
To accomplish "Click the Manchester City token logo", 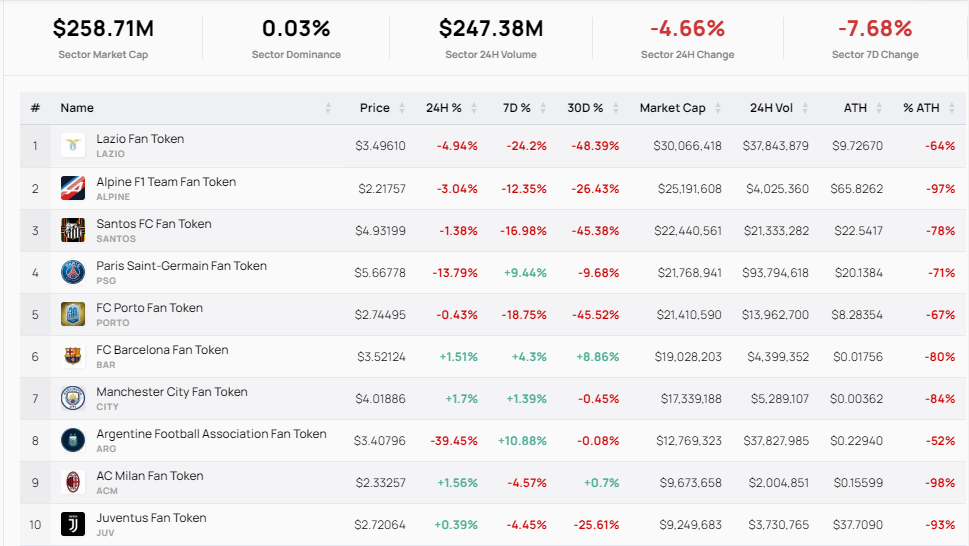I will 73,398.
